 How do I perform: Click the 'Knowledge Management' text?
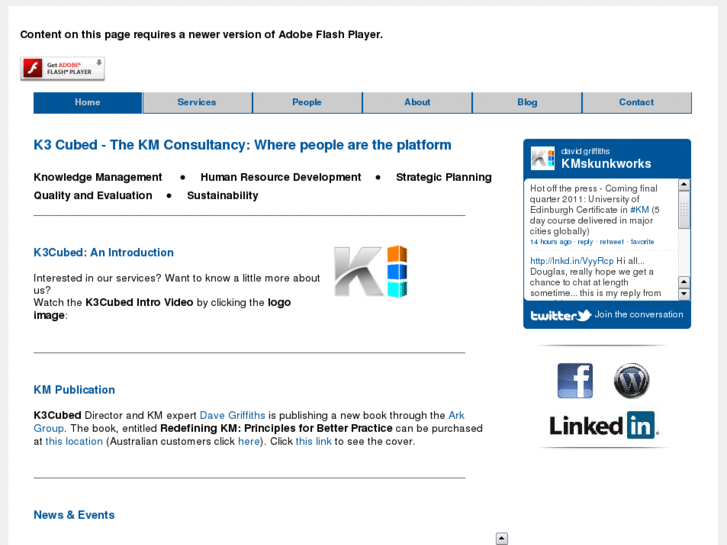[98, 177]
